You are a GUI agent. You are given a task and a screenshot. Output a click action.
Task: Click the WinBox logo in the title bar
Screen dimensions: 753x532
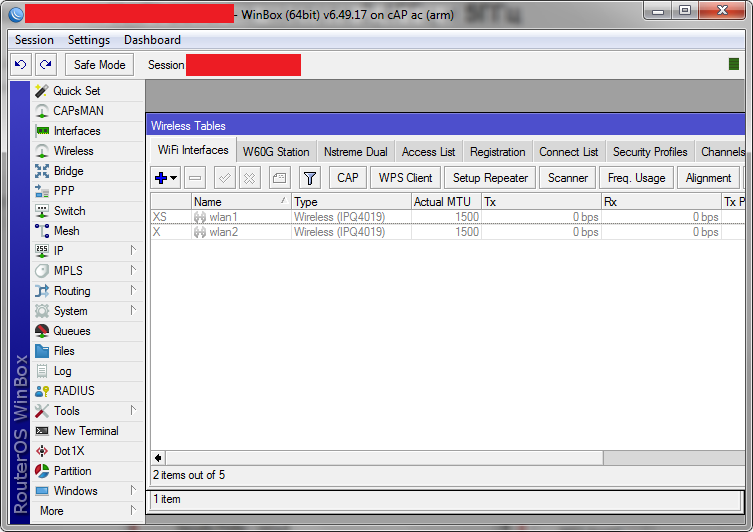(x=16, y=14)
